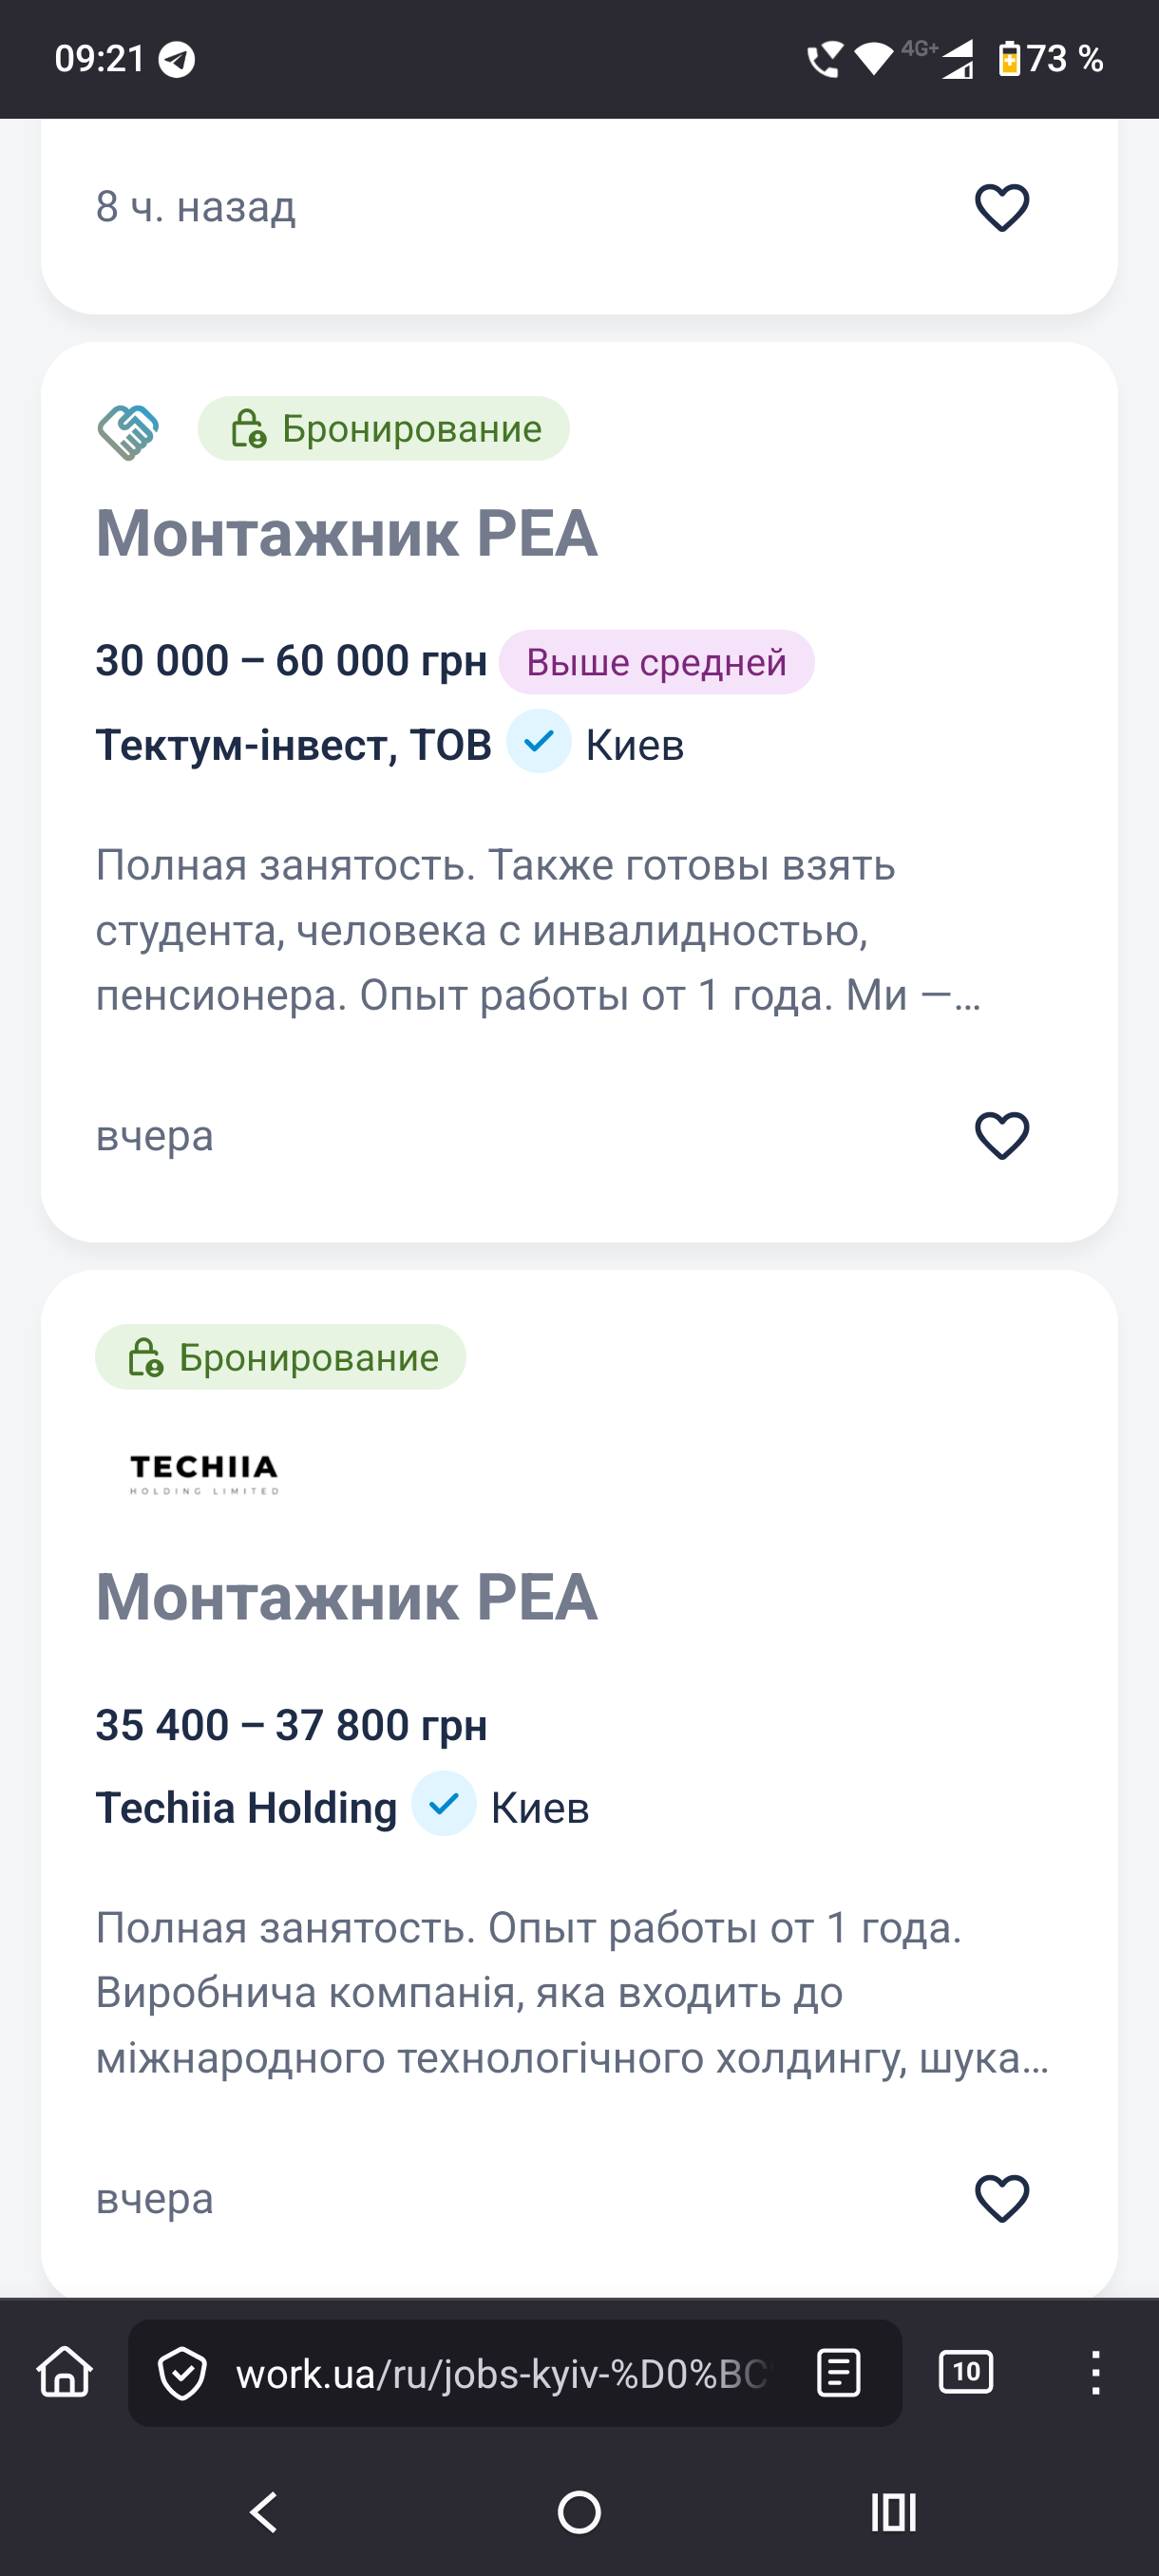Enable reader mode in address bar
Image resolution: width=1159 pixels, height=2576 pixels.
pyautogui.click(x=838, y=2373)
